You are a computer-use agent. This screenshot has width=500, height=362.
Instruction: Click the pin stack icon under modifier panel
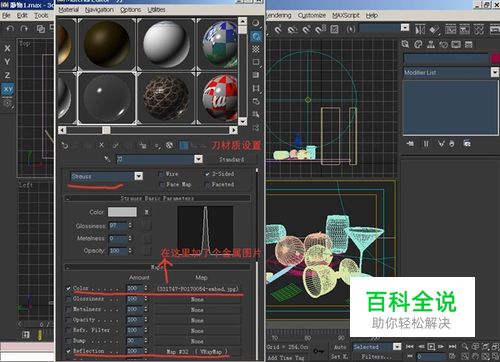pyautogui.click(x=410, y=144)
